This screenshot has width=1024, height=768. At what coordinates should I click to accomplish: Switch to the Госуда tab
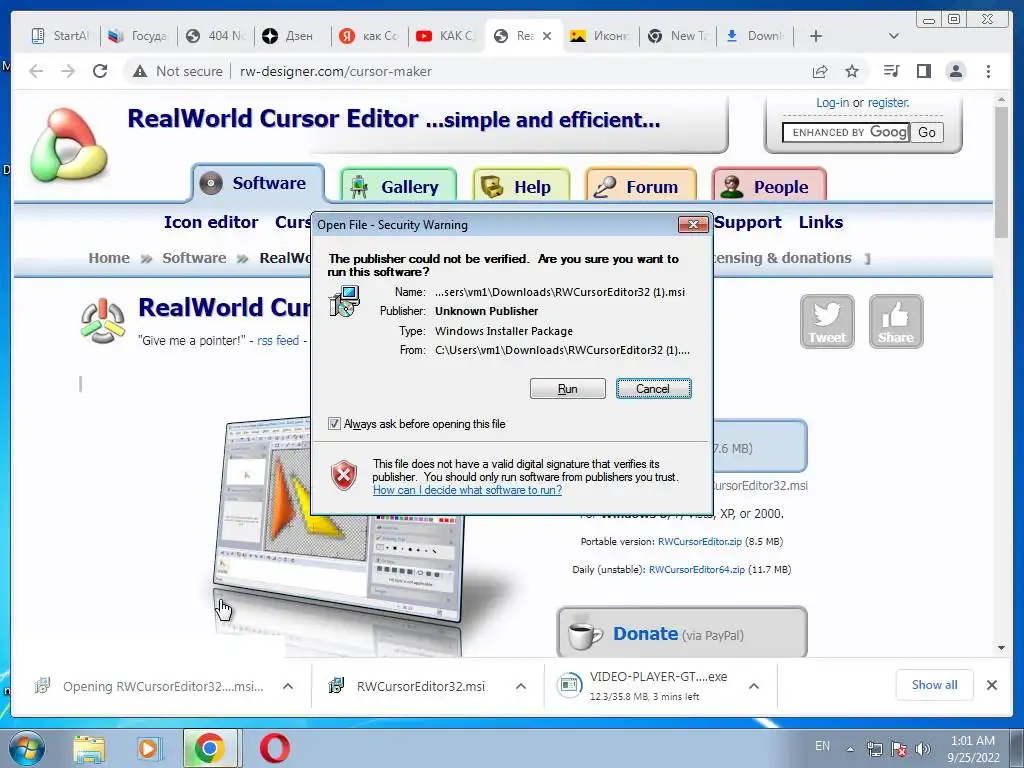coord(138,36)
